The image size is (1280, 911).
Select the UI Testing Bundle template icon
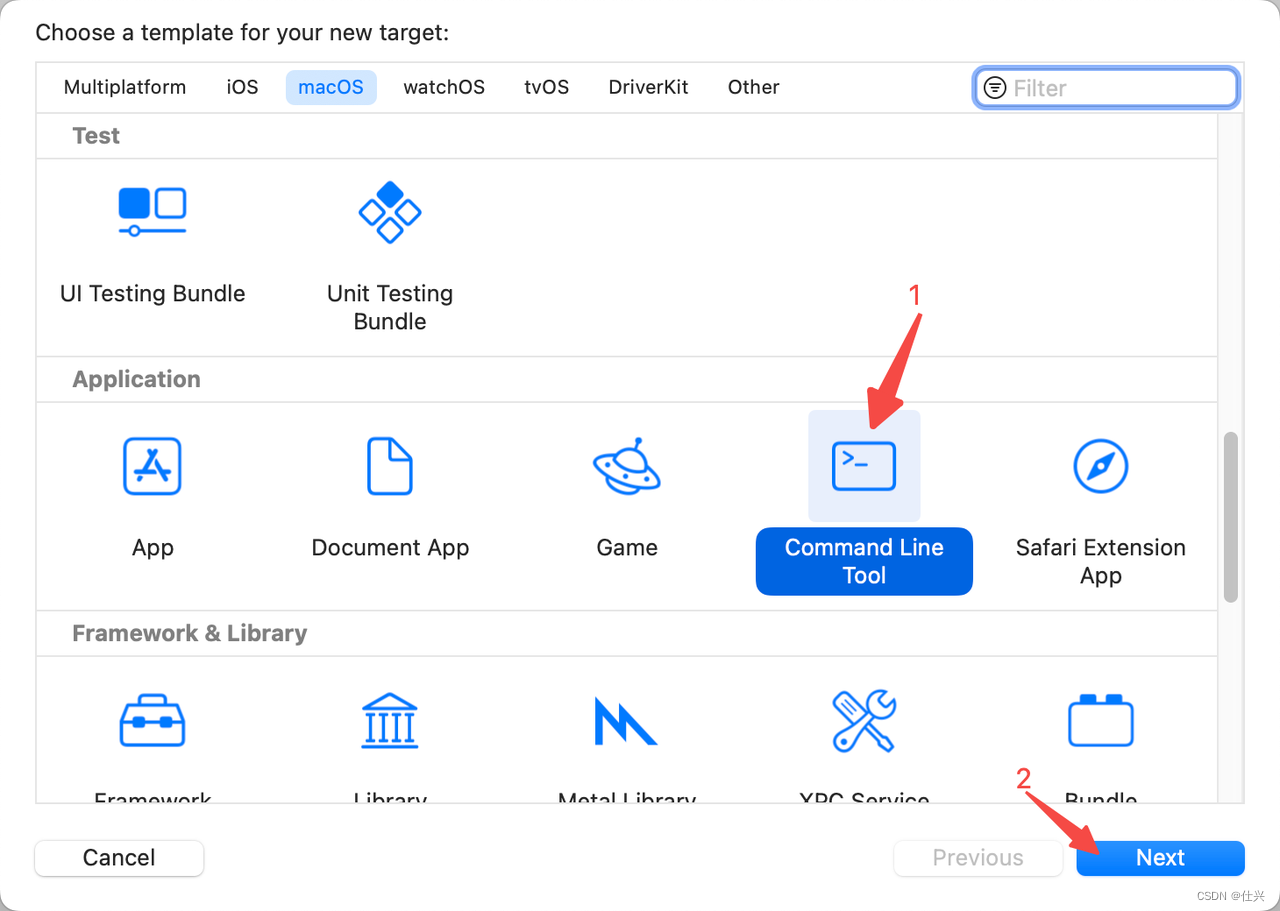pos(152,211)
